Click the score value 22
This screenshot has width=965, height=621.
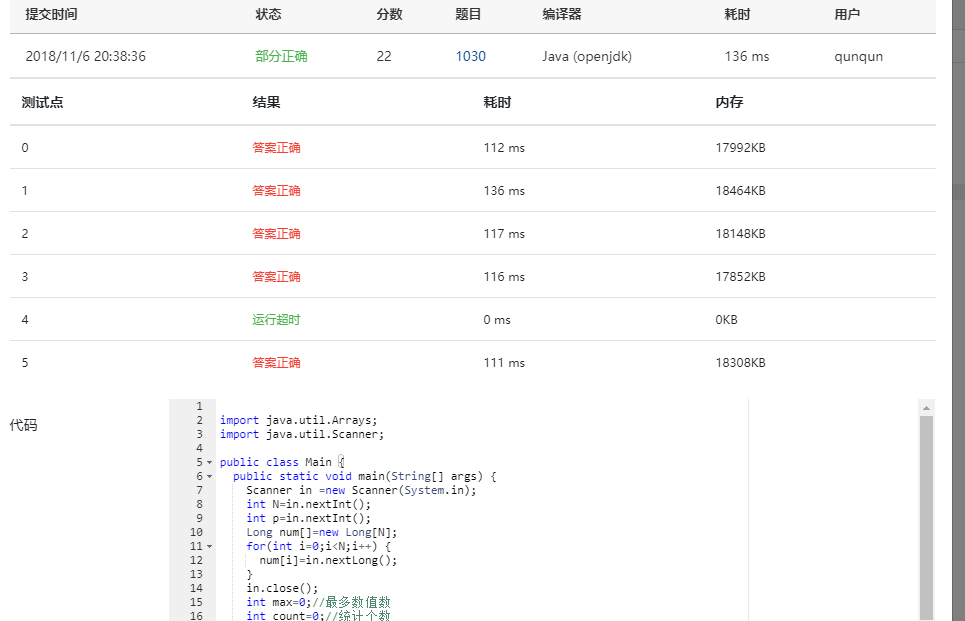pos(384,56)
